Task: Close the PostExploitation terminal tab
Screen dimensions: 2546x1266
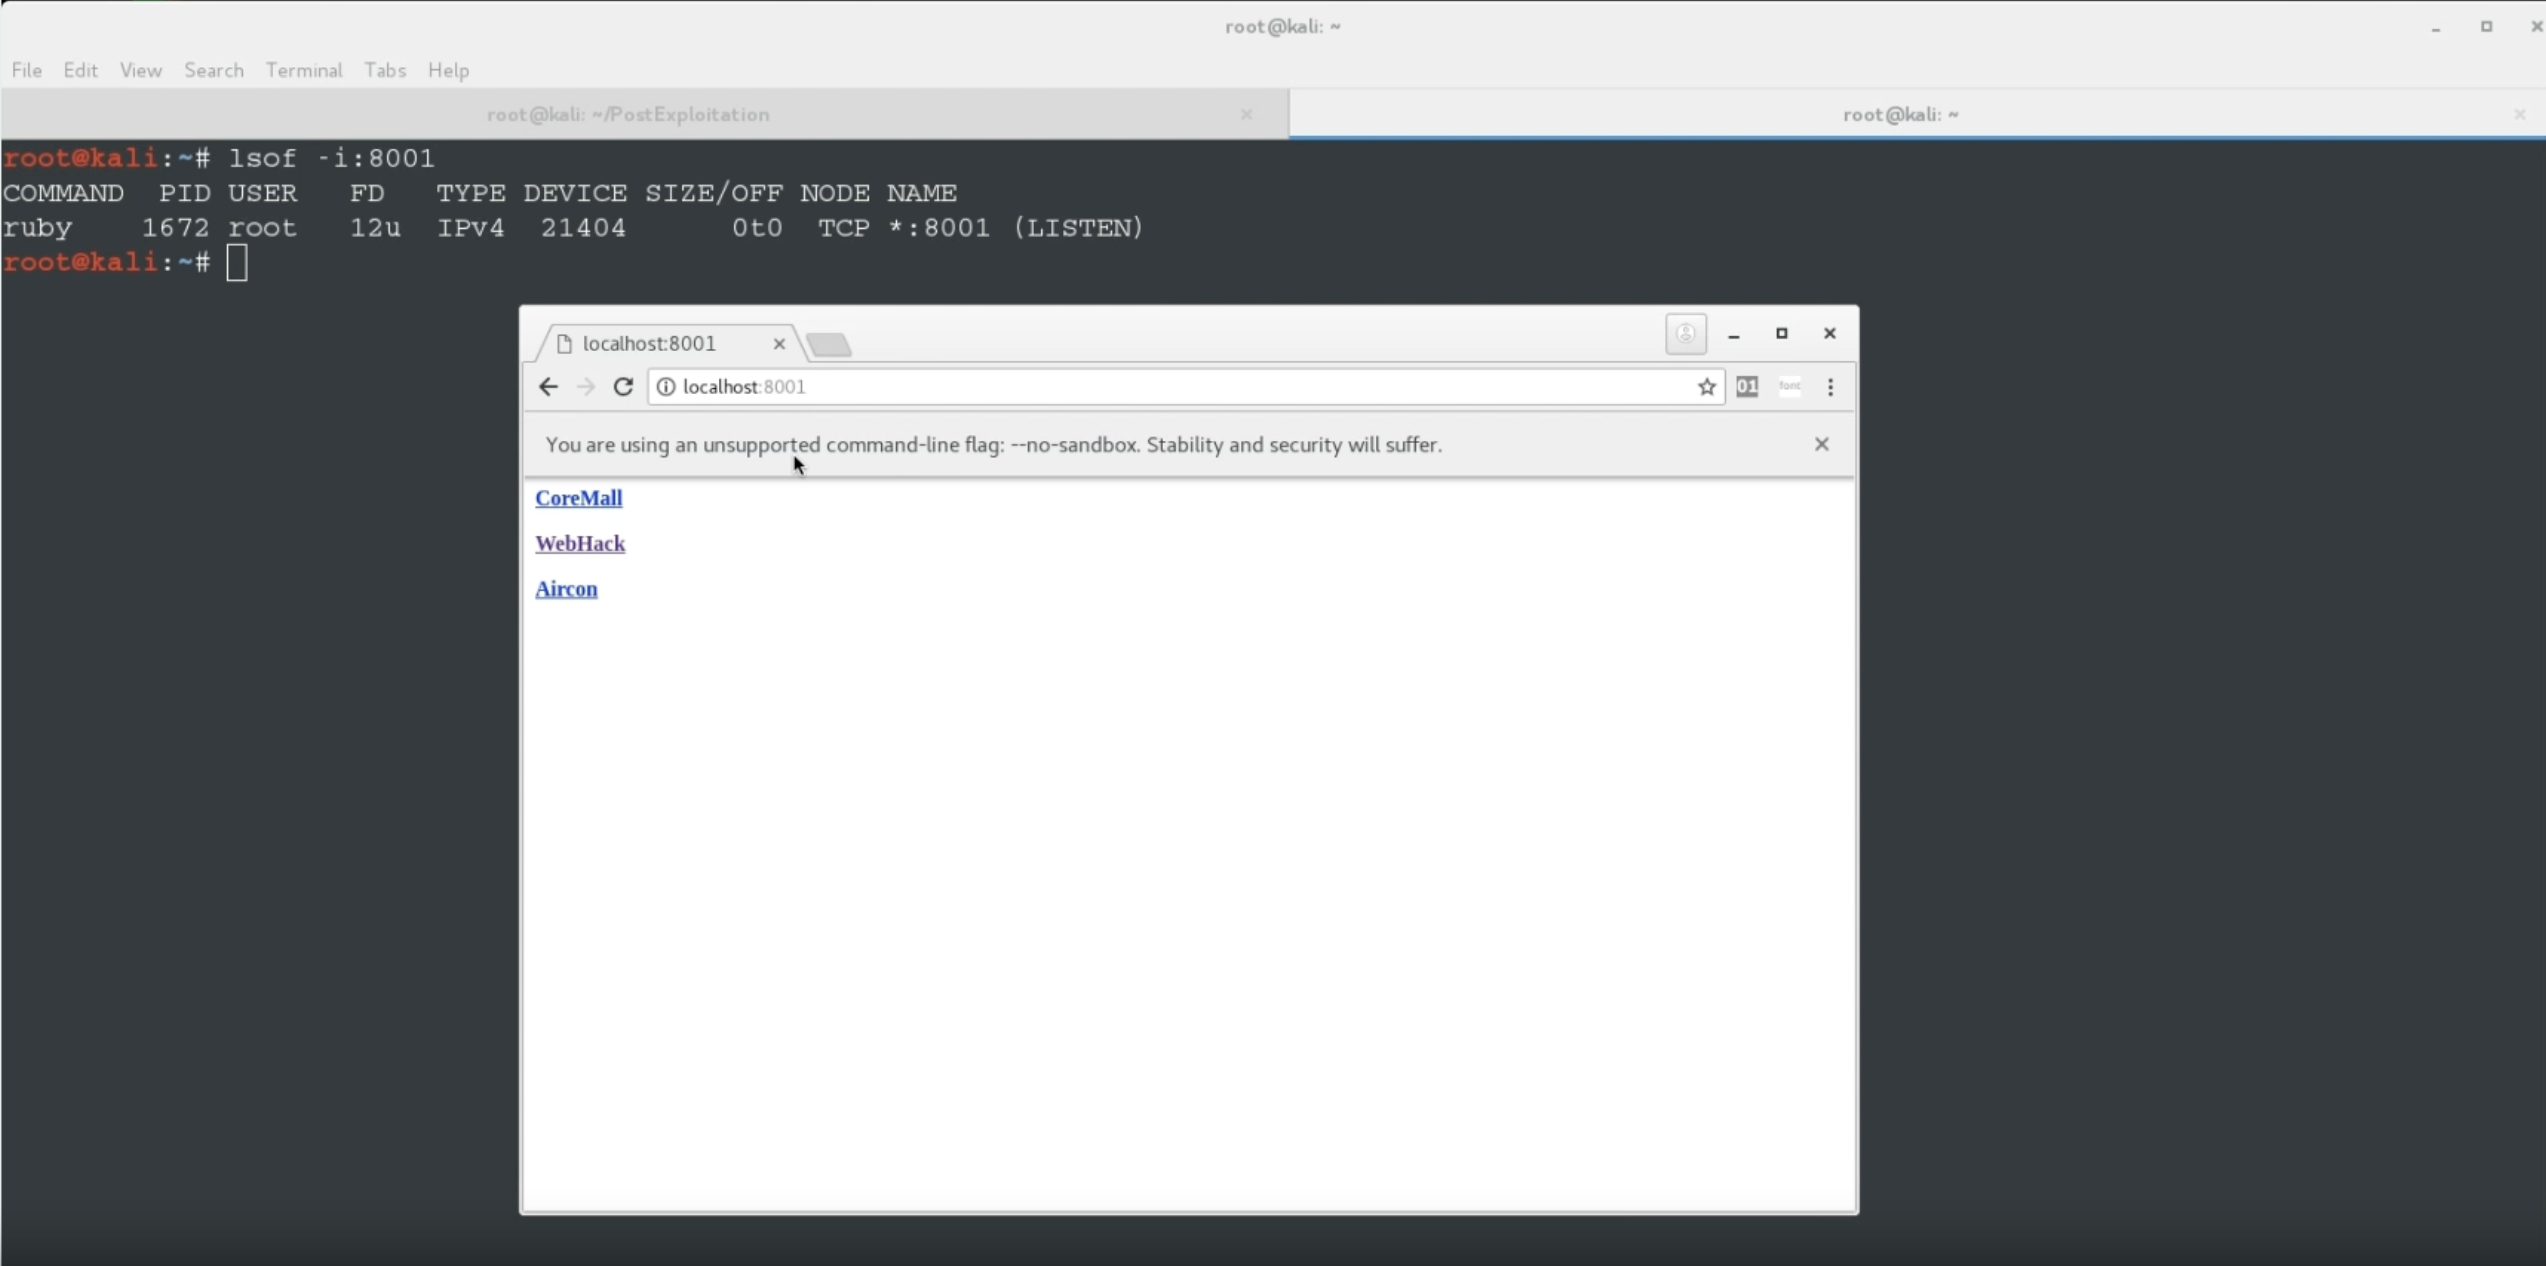Action: point(1246,114)
